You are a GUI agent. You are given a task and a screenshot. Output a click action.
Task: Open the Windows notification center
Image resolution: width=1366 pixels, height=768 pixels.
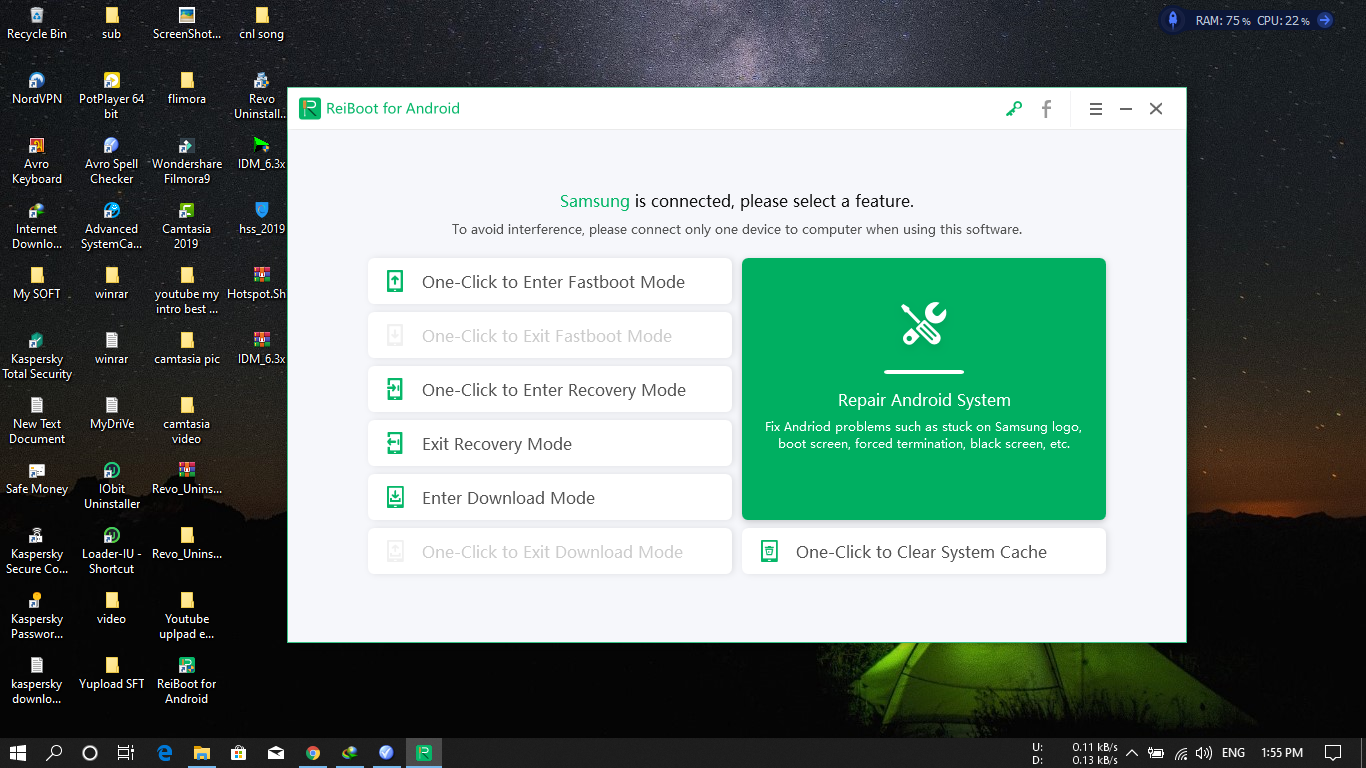tap(1333, 753)
